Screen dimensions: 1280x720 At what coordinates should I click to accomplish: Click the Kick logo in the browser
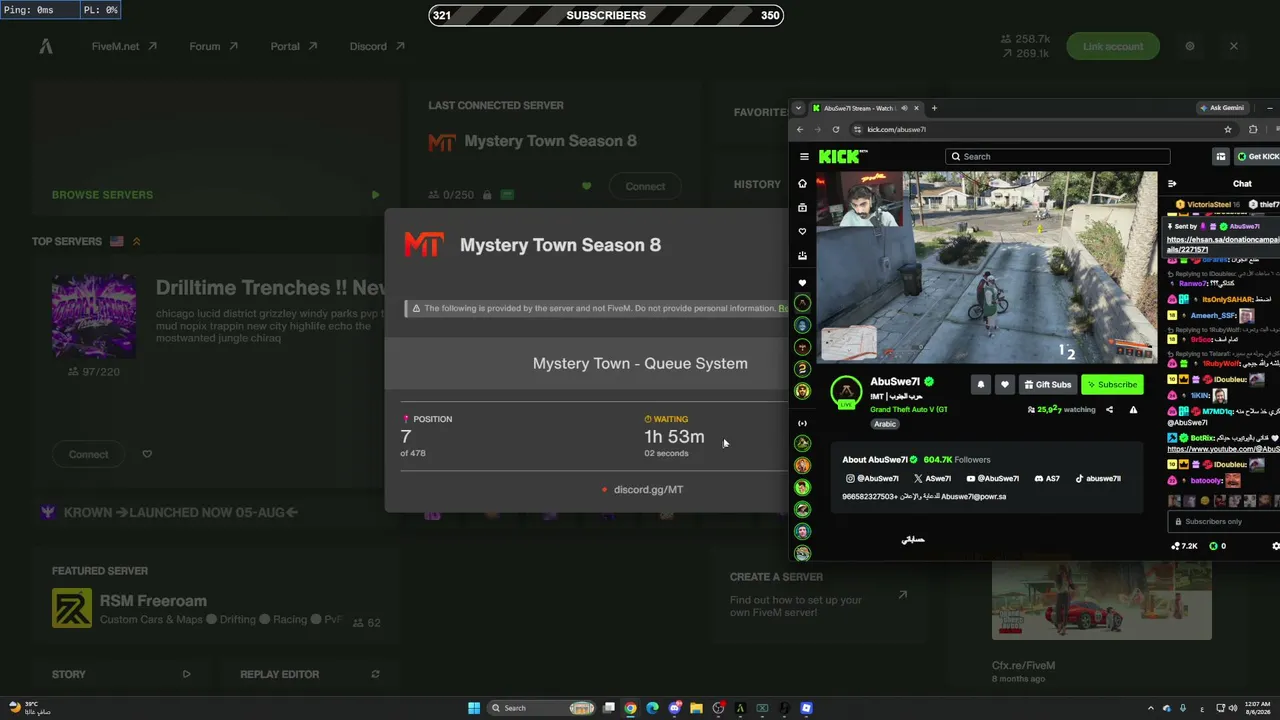pyautogui.click(x=843, y=156)
